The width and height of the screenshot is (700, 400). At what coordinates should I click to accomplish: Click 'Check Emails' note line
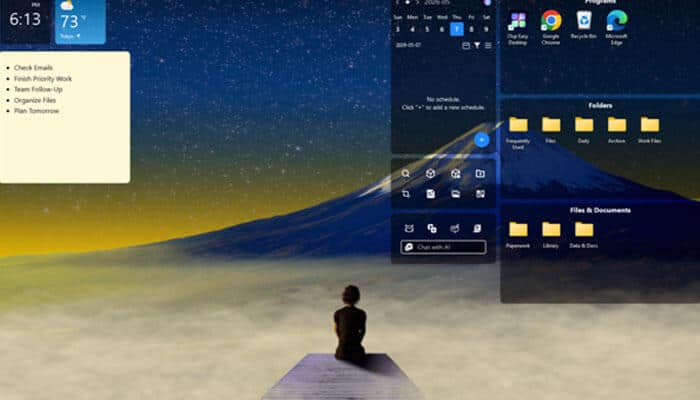[33, 68]
